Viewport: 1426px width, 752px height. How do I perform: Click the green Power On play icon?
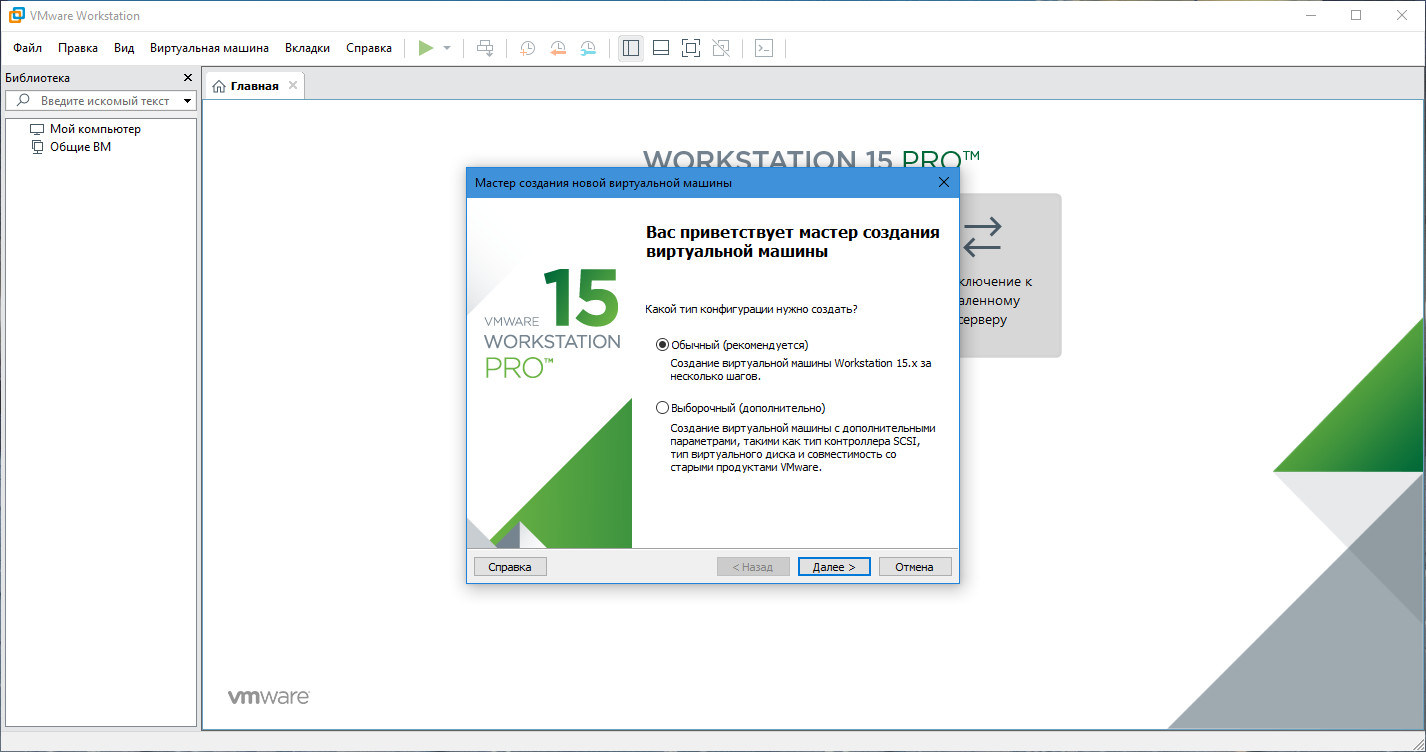tap(426, 48)
